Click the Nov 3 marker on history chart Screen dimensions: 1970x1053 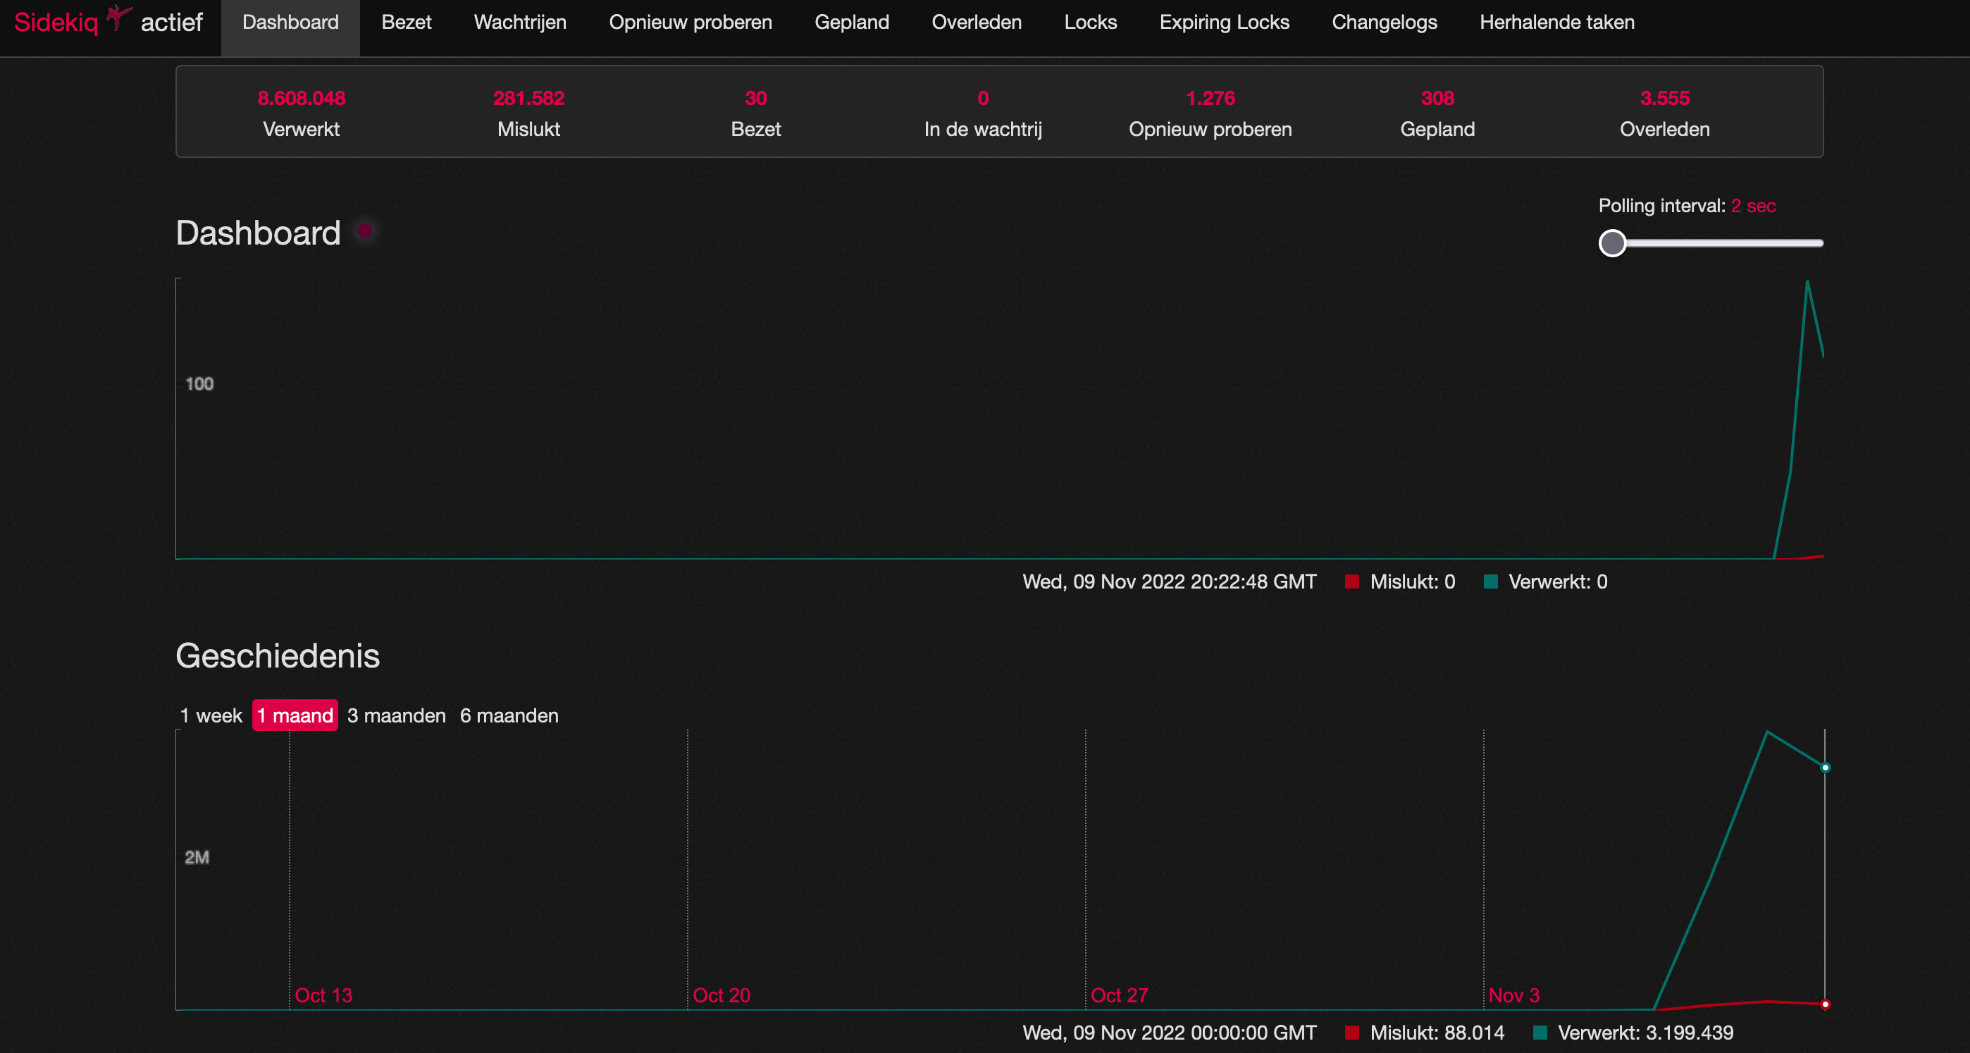(1514, 995)
